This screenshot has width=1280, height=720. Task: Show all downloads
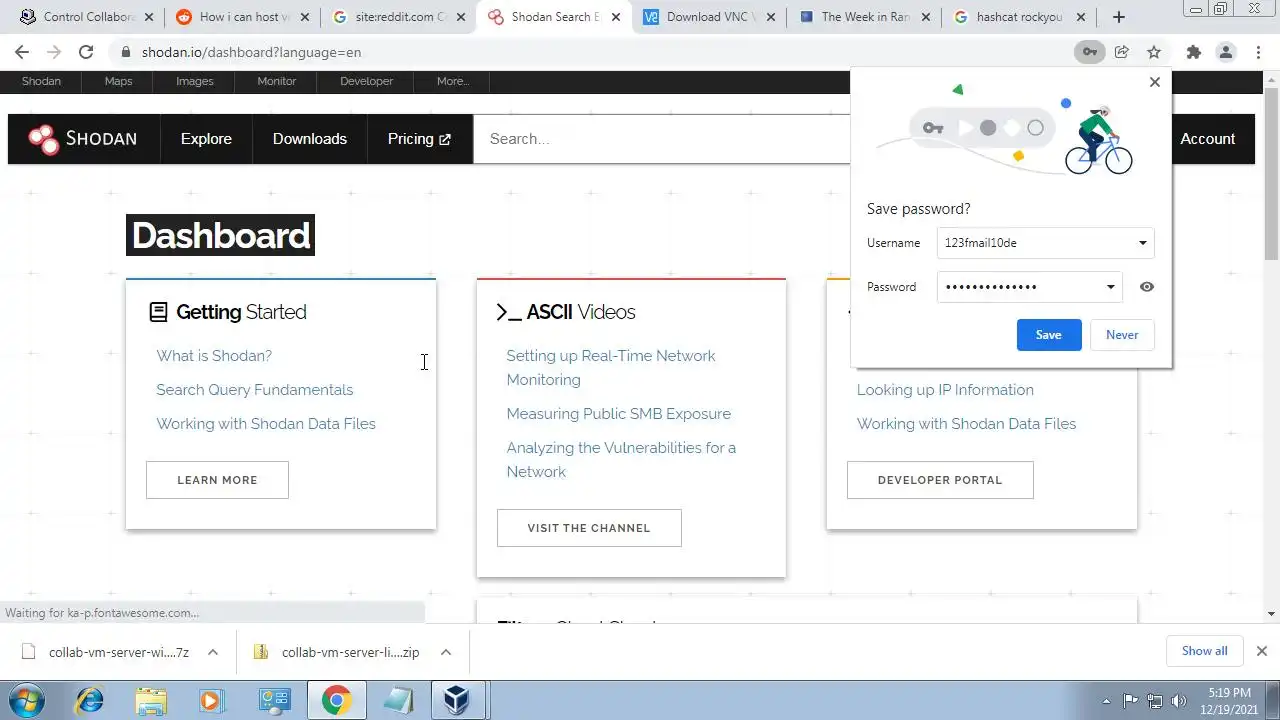(1204, 651)
